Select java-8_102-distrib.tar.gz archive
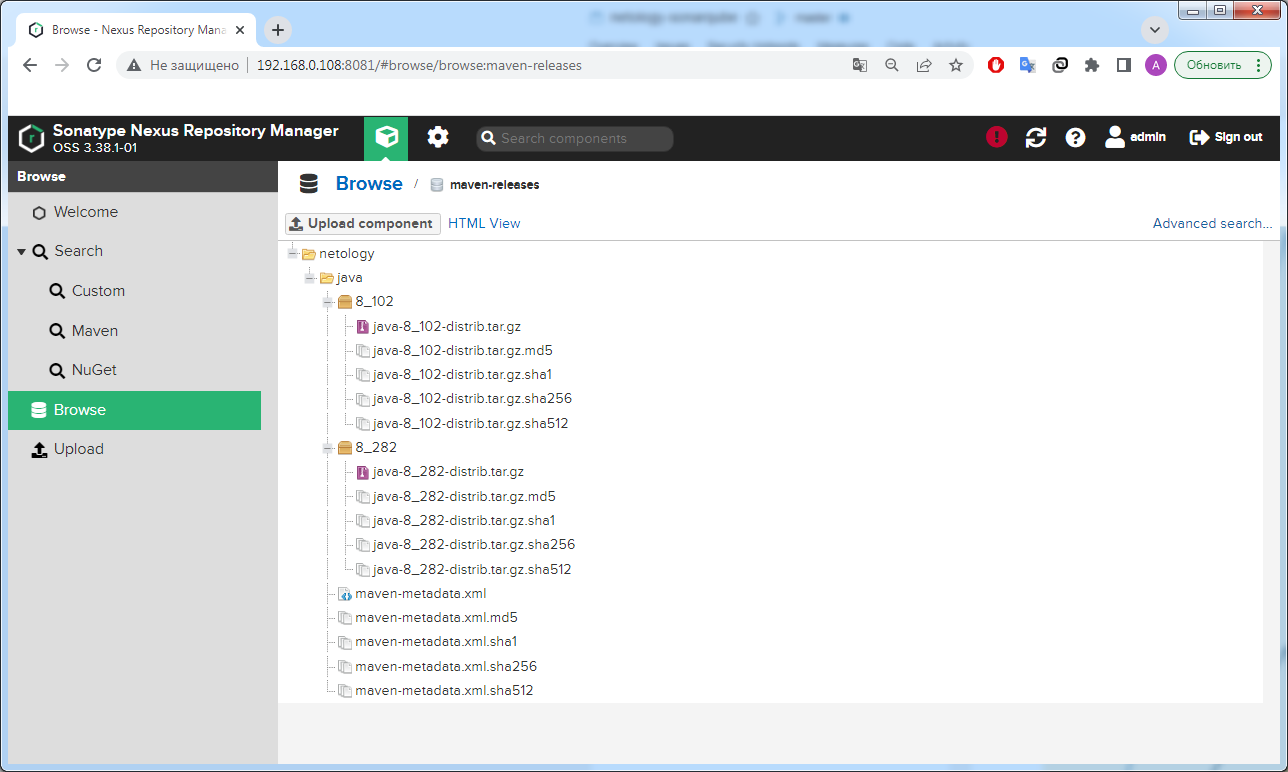 447,326
